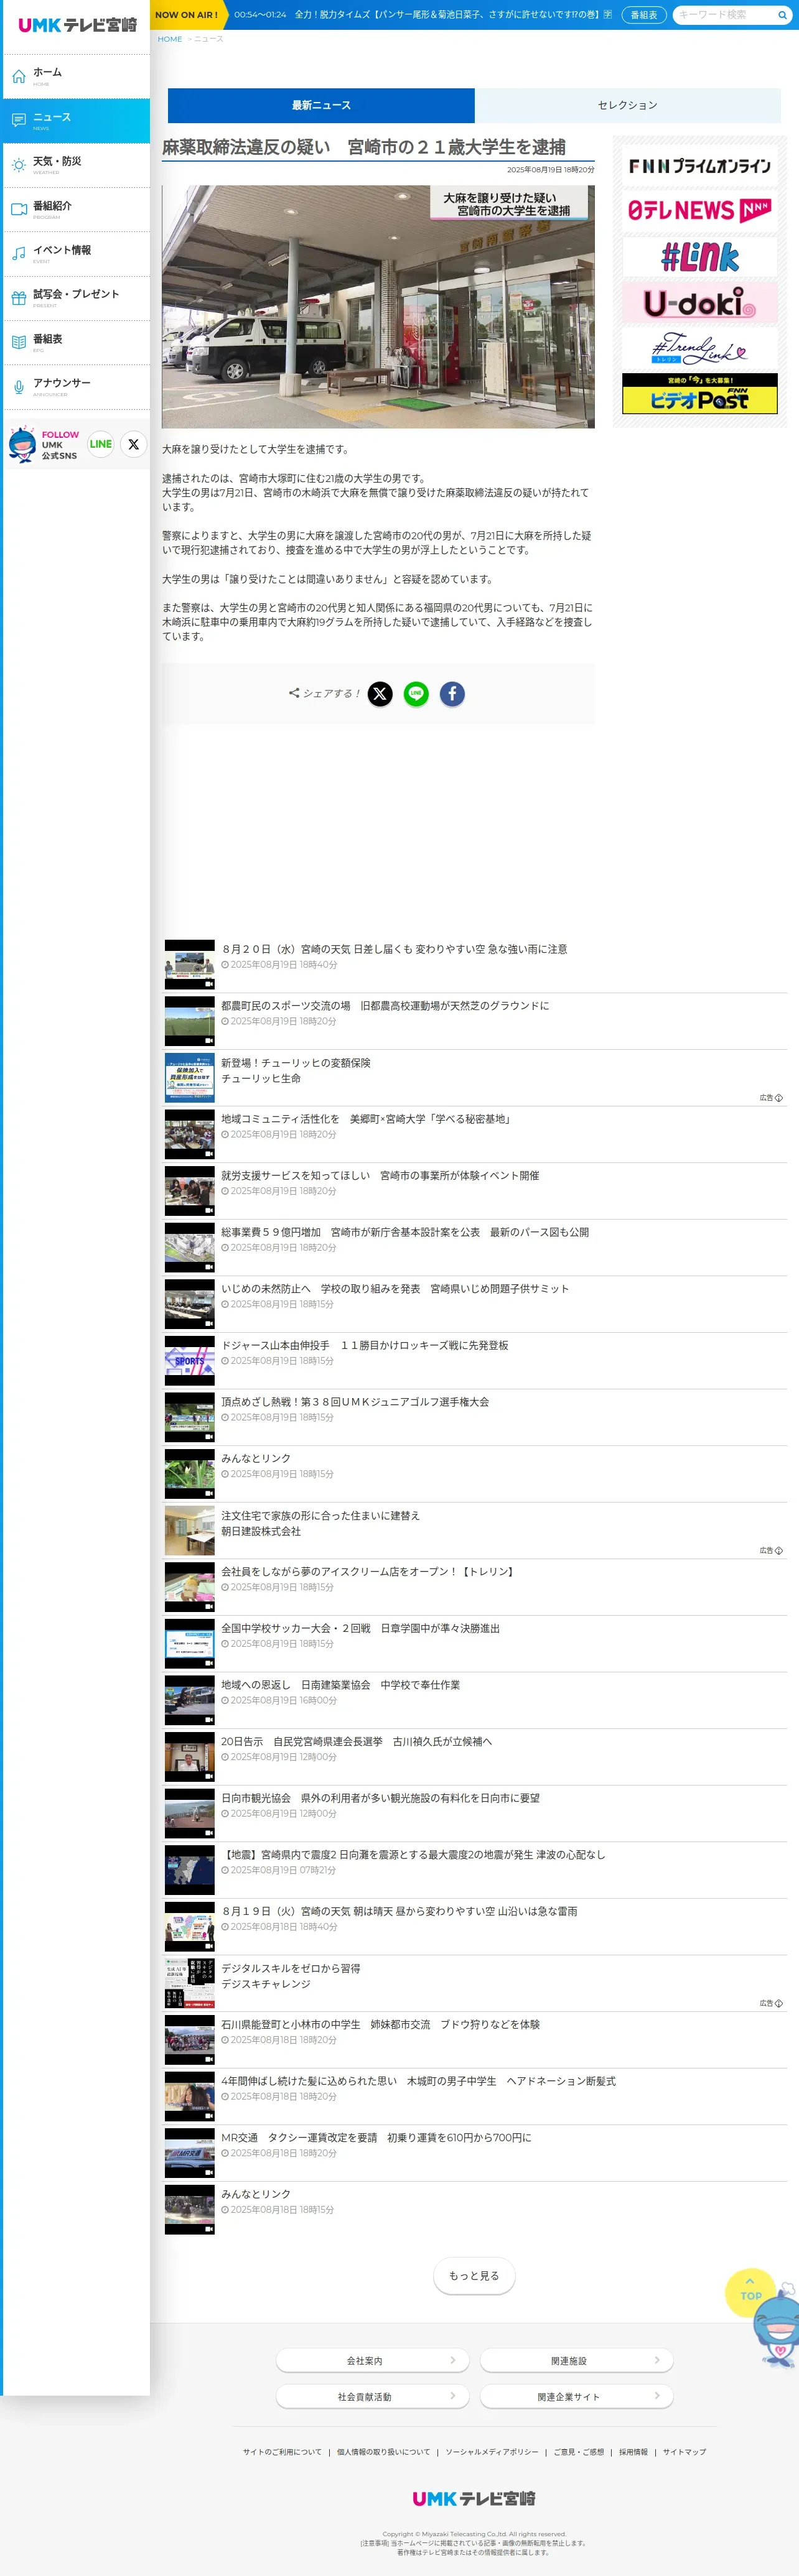Open article いじめの未然防止へ
Image resolution: width=799 pixels, height=2576 pixels.
click(x=395, y=1289)
